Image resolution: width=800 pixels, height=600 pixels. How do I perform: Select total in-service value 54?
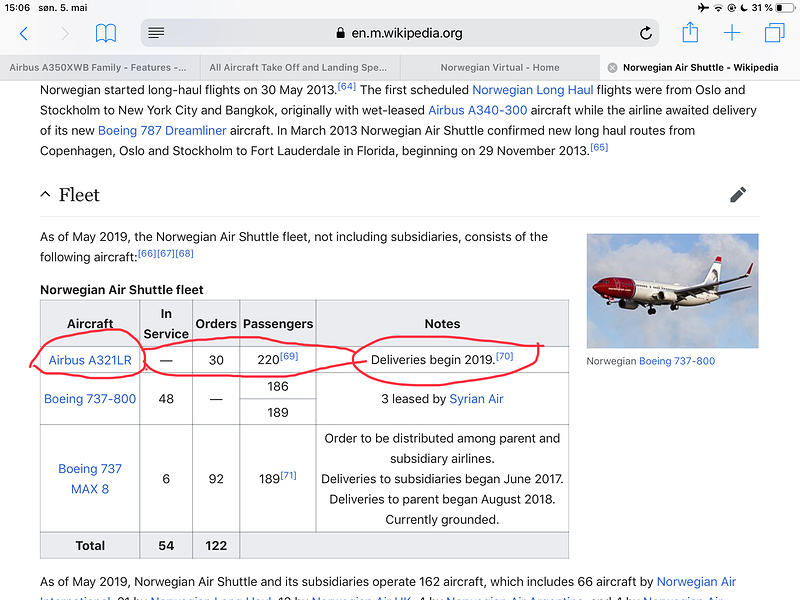tap(166, 546)
